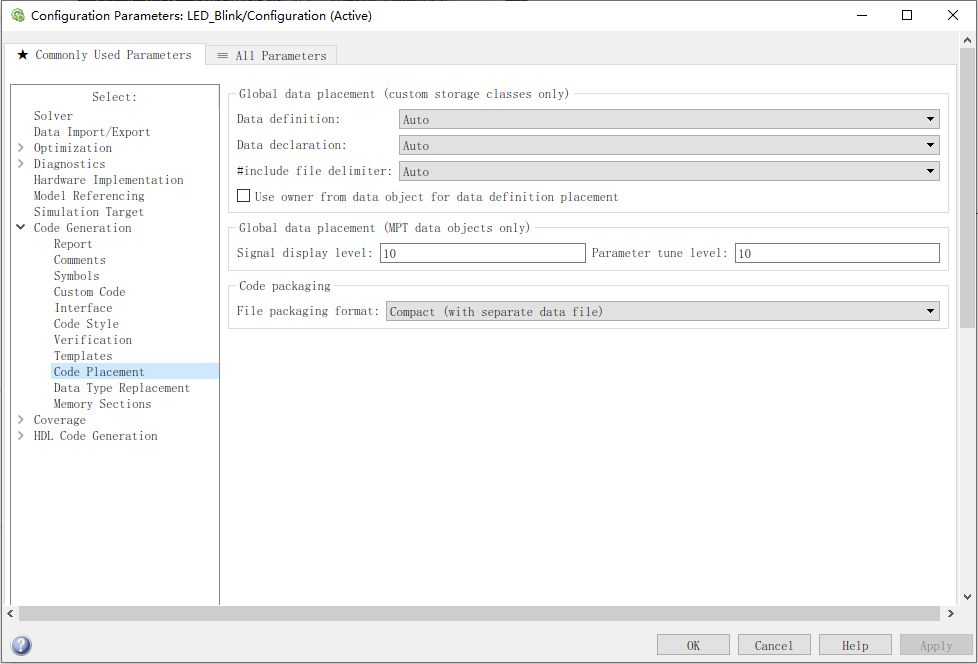Select Simulation Target in the tree

[89, 212]
